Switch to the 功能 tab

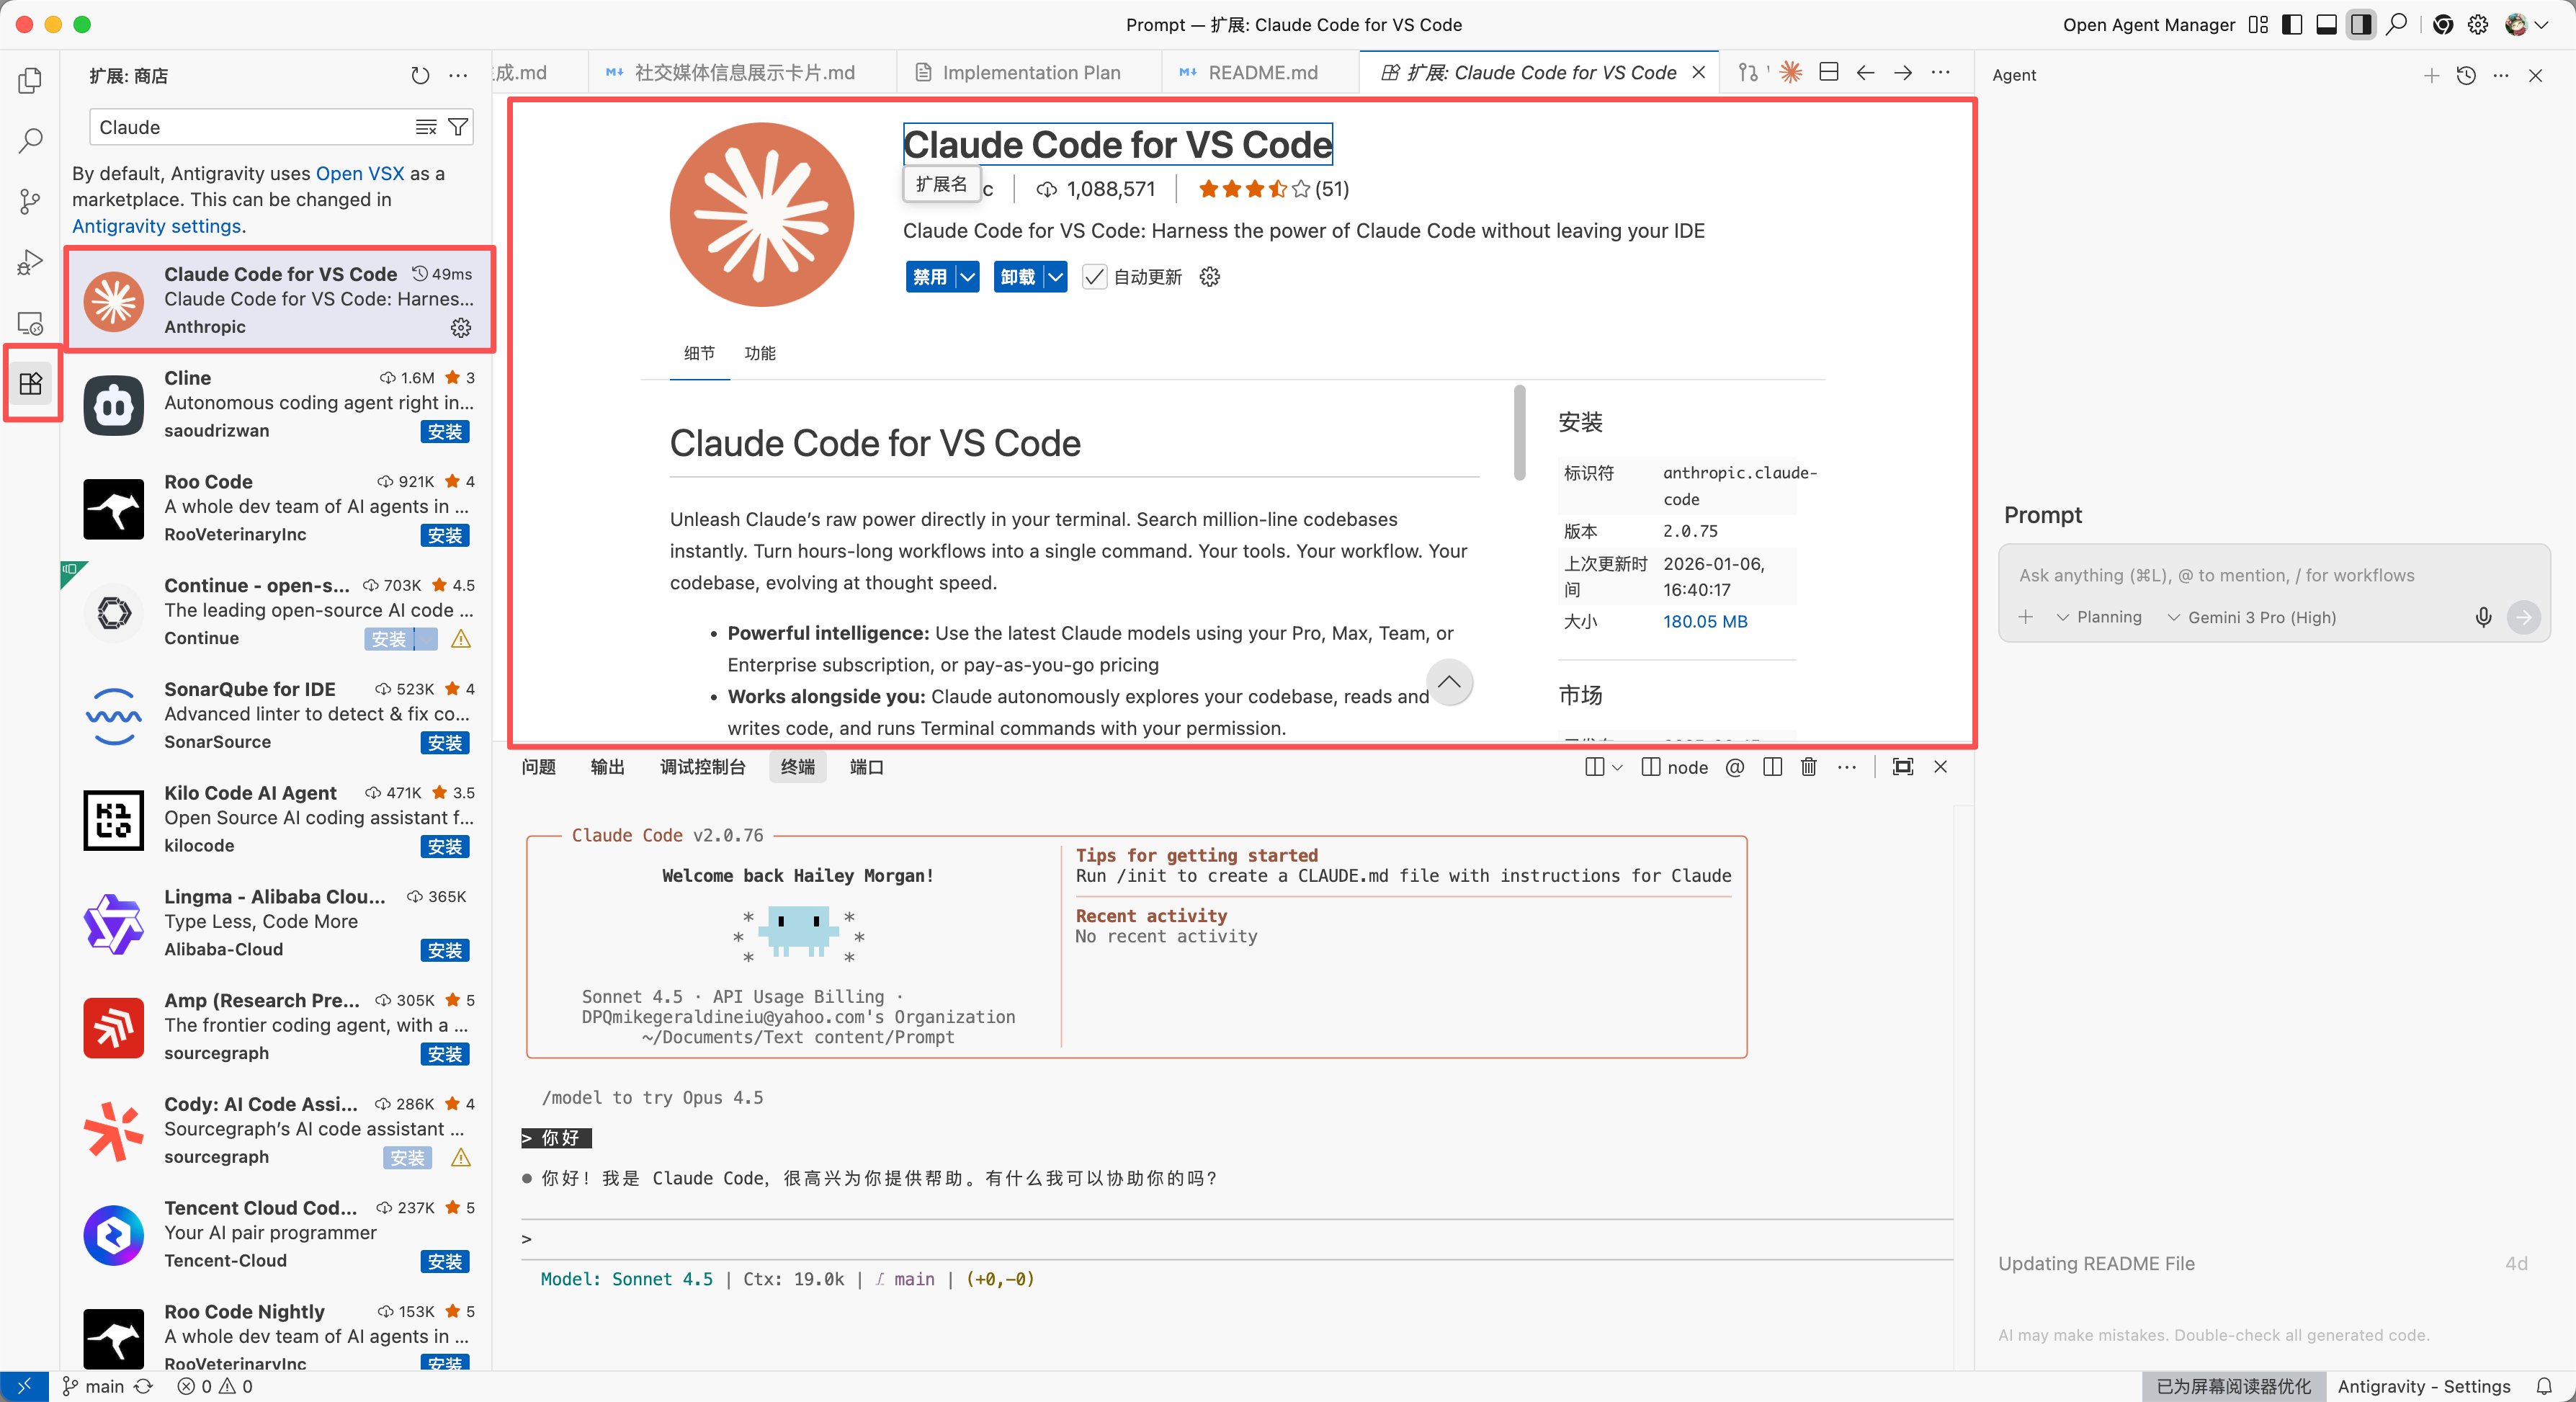pos(759,353)
